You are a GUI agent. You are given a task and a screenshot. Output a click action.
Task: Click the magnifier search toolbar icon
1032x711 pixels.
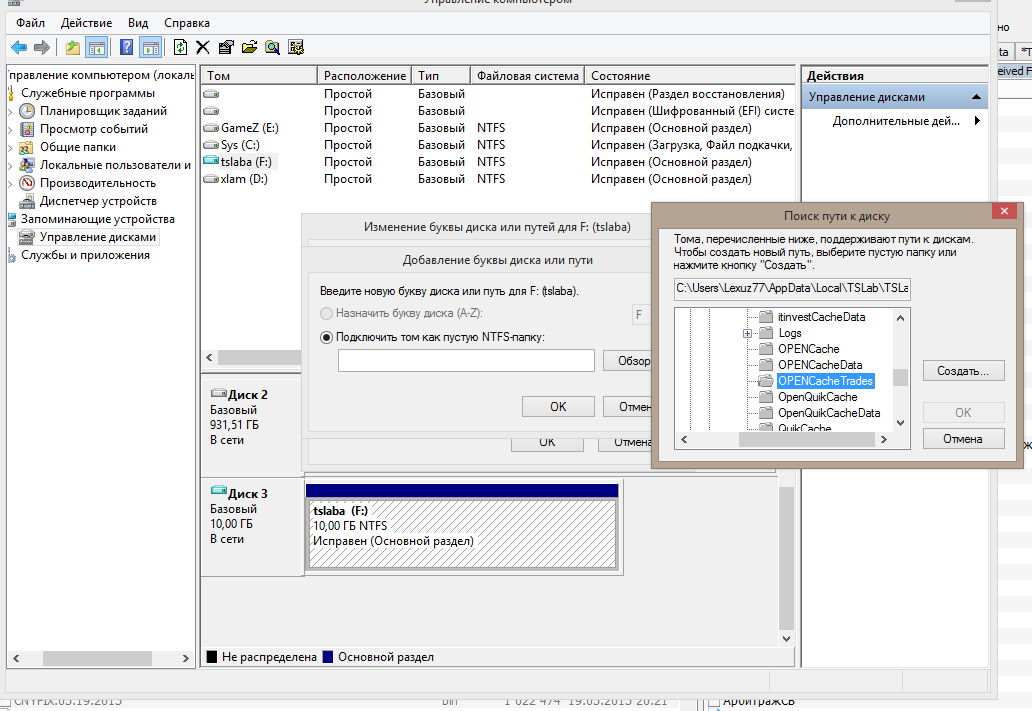[272, 47]
